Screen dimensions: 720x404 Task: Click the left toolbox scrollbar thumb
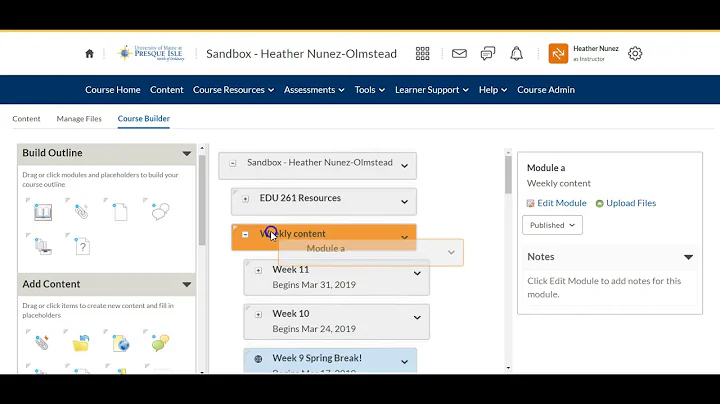coord(202,200)
